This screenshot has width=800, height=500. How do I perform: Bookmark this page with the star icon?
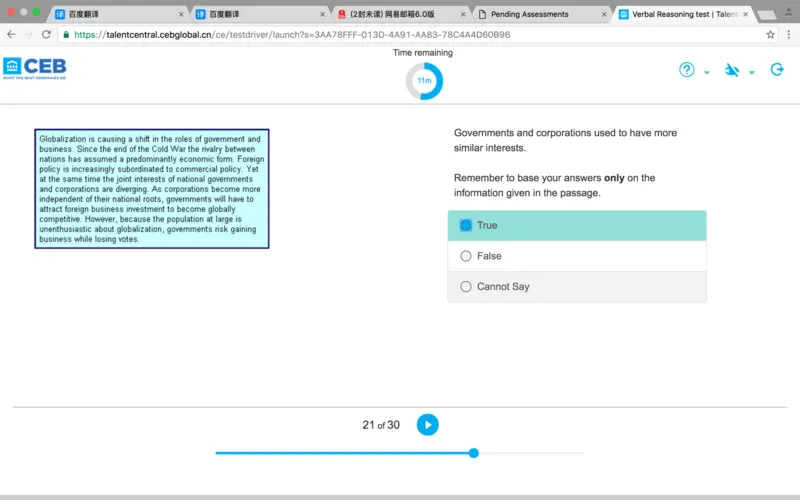coord(770,34)
